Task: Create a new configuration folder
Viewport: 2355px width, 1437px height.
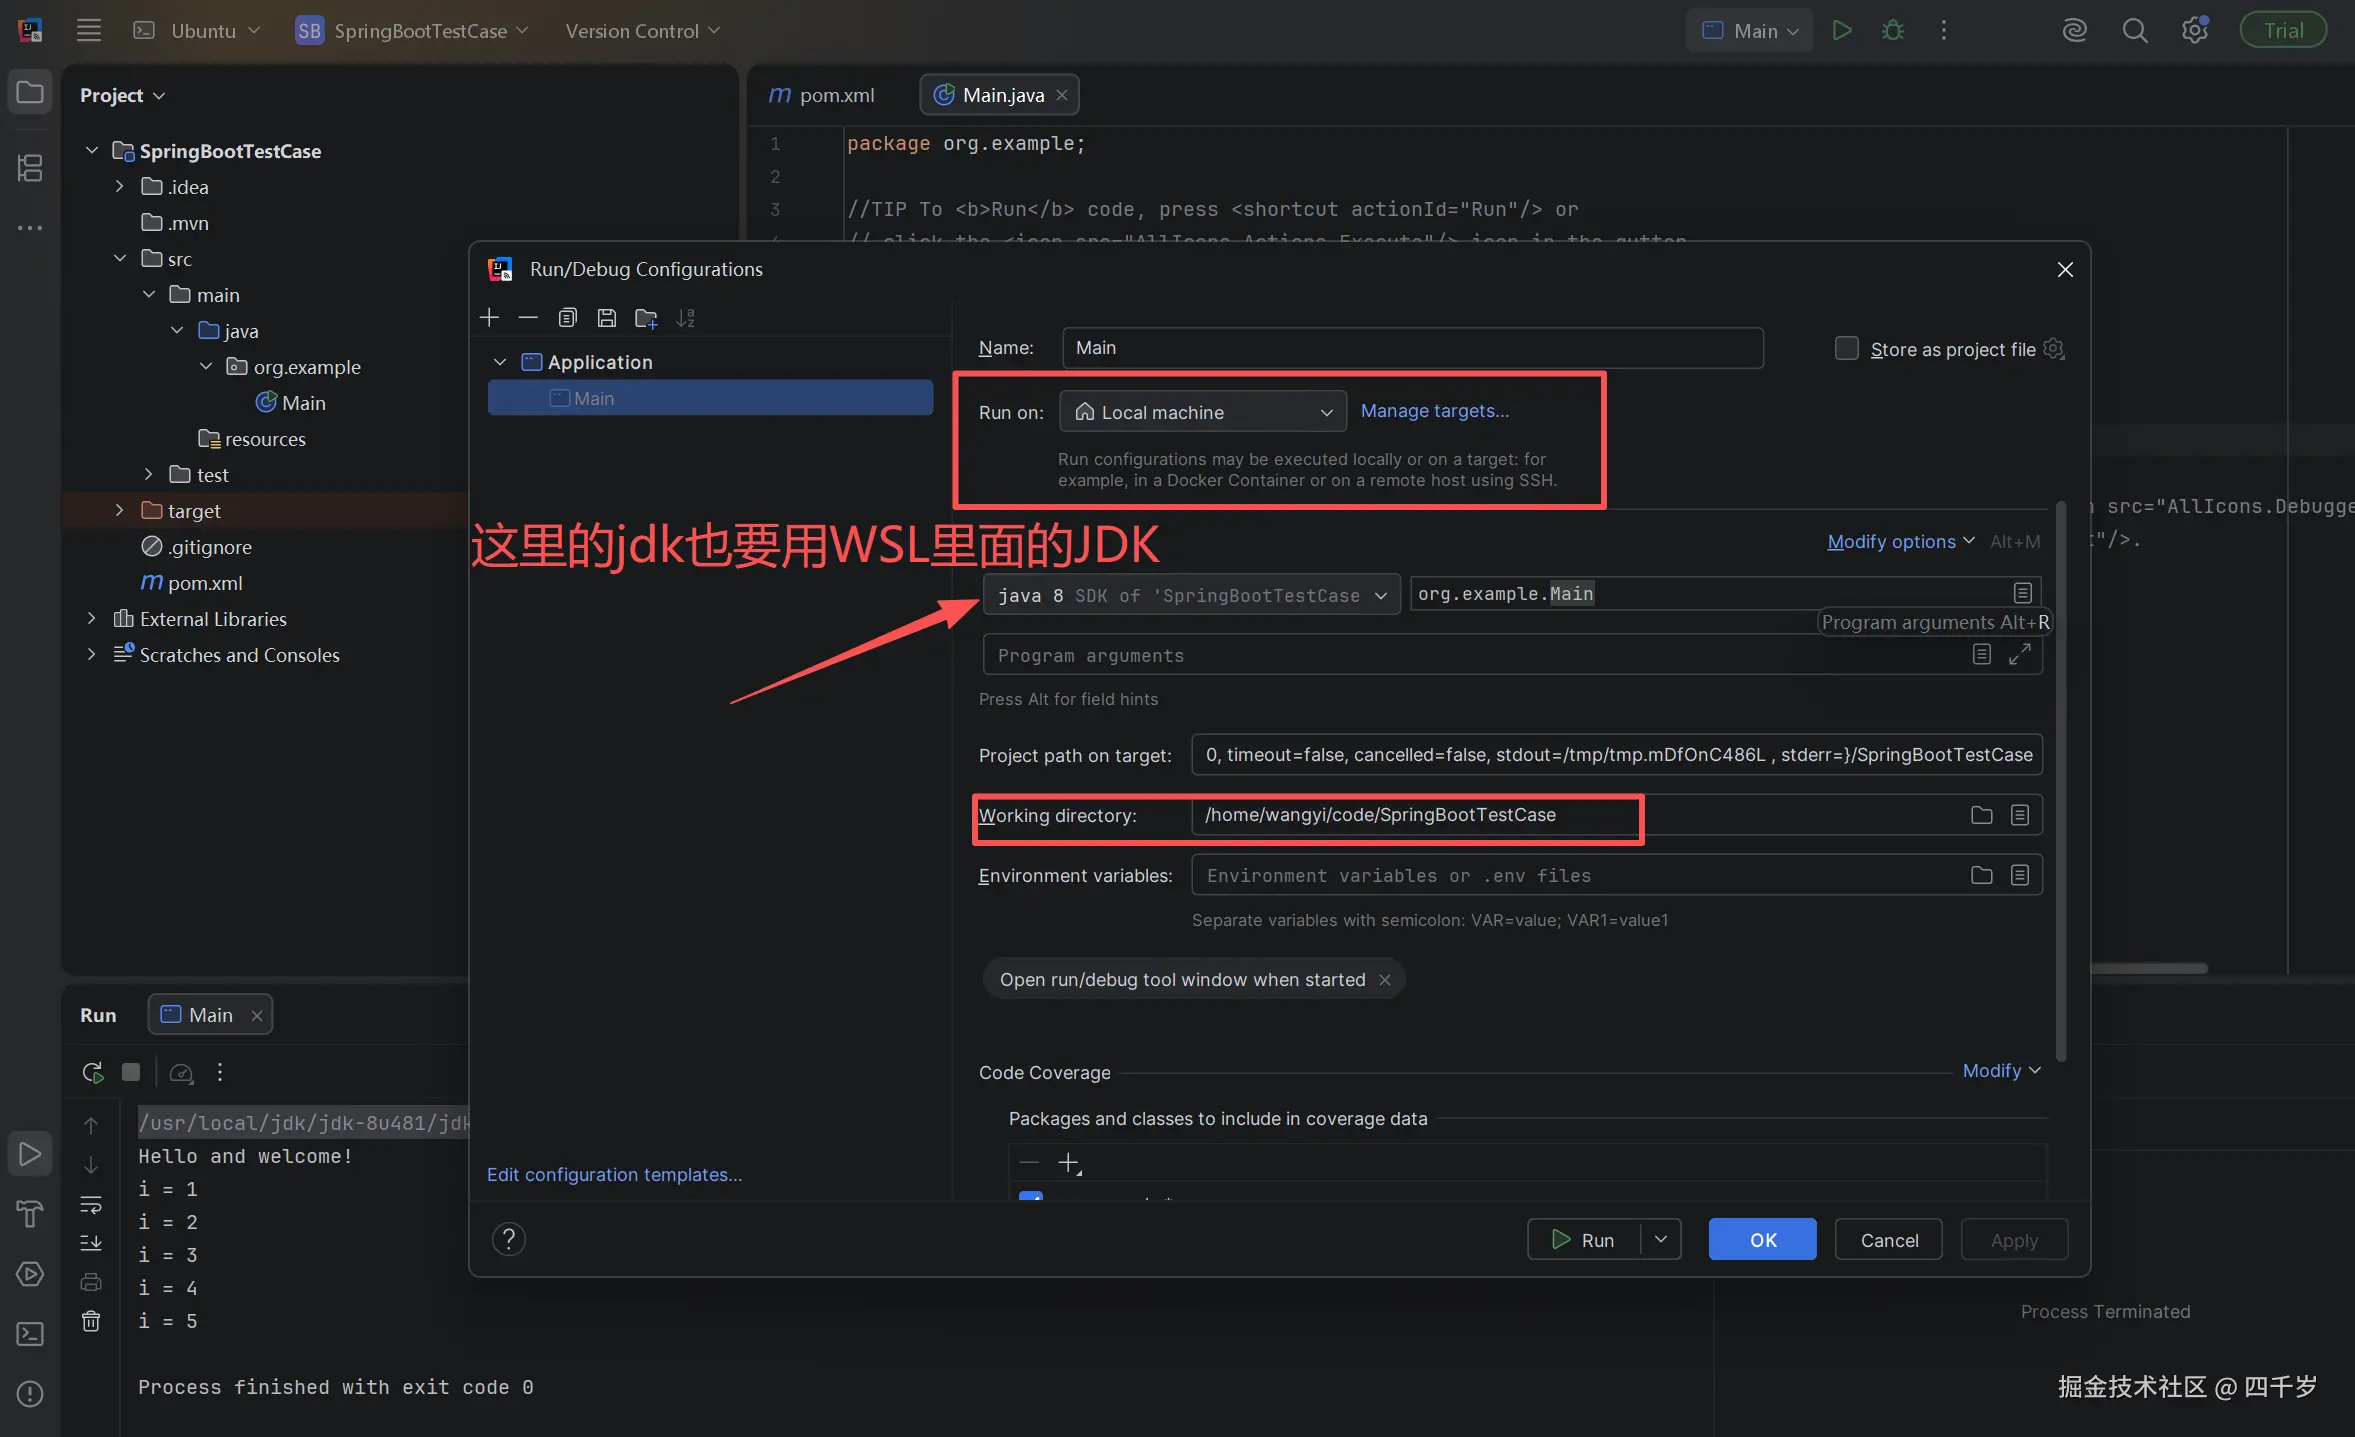Action: tap(646, 317)
